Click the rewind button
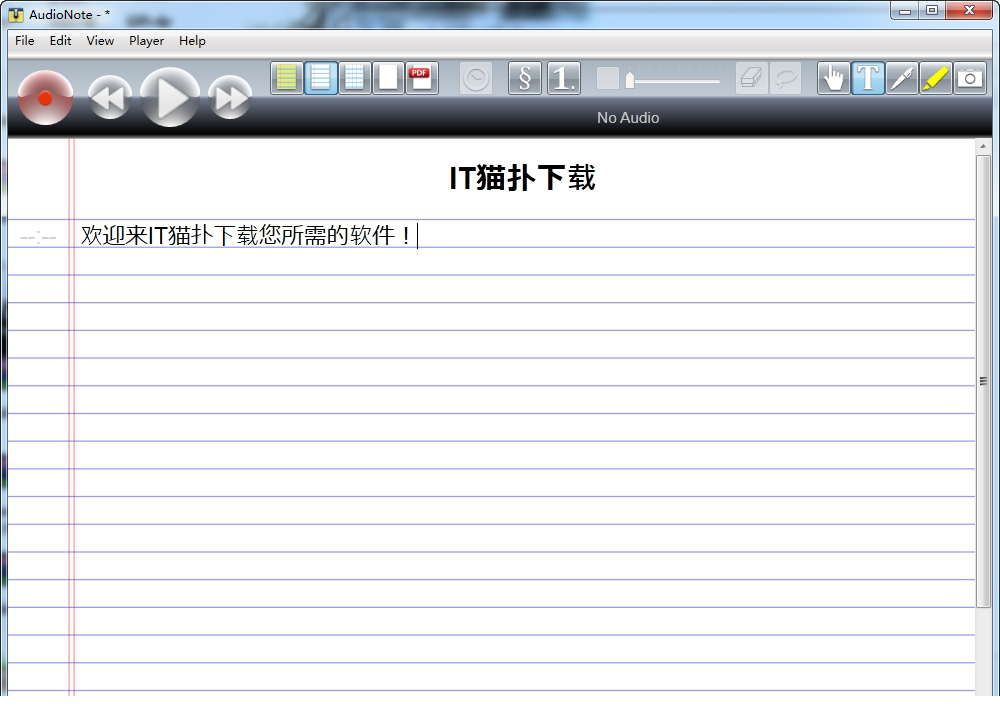 pos(110,98)
